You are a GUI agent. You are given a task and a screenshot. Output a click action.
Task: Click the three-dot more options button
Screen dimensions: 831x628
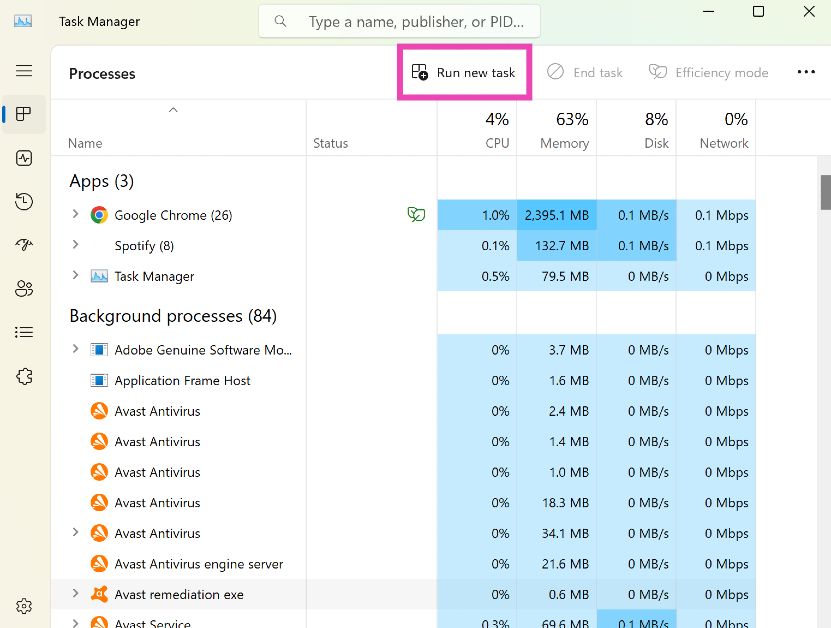click(806, 72)
